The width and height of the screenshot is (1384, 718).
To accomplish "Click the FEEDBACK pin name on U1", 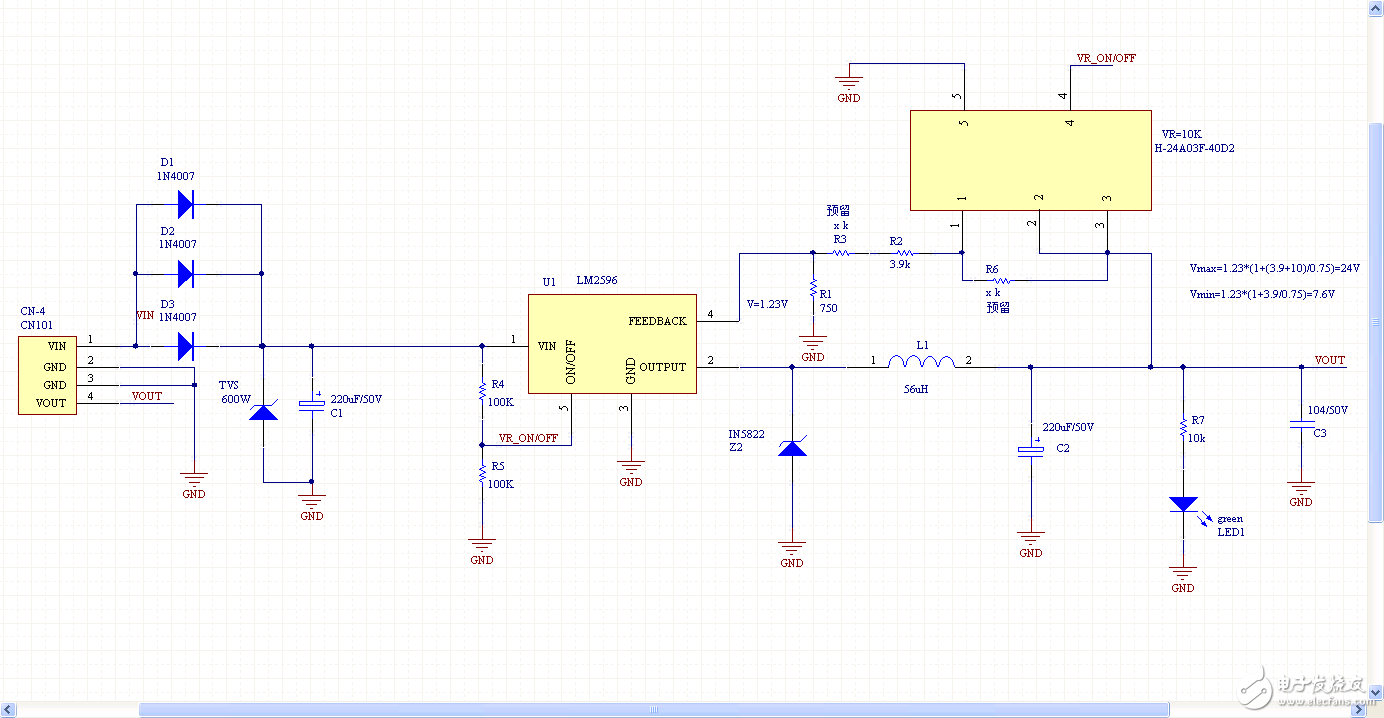I will (x=657, y=321).
